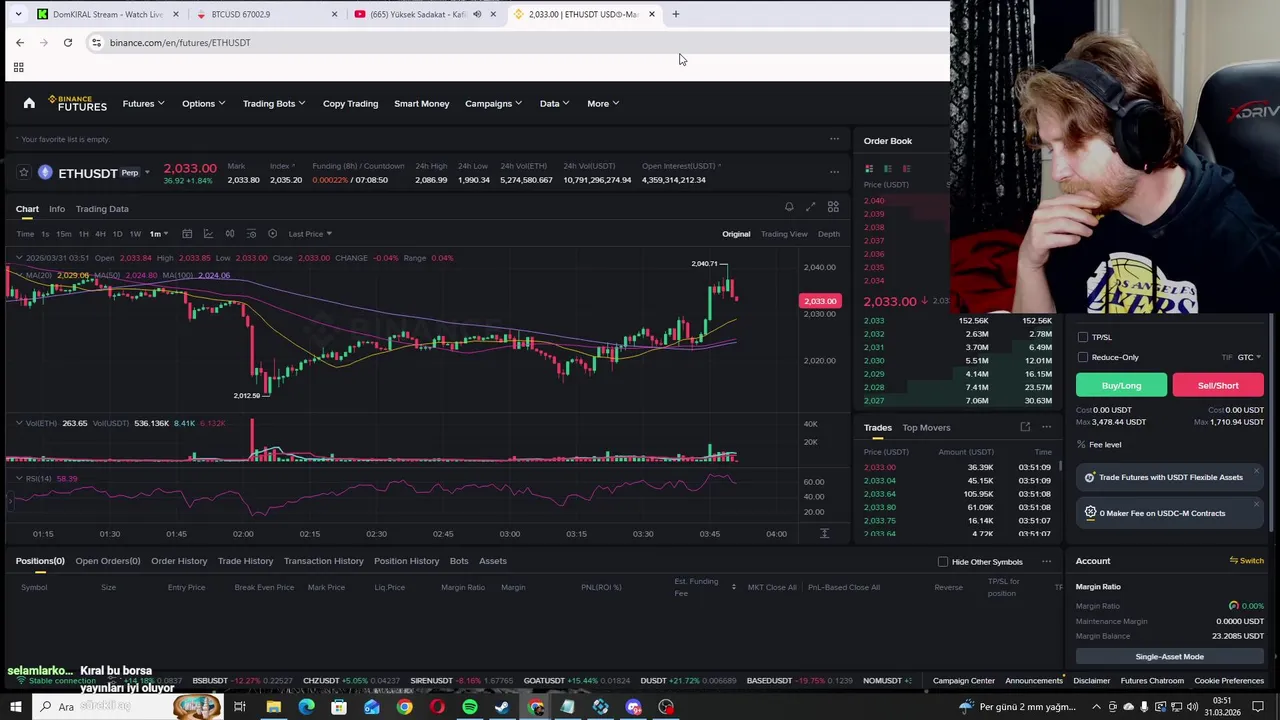This screenshot has width=1280, height=720.
Task: Switch chart to Trading View
Action: (784, 234)
